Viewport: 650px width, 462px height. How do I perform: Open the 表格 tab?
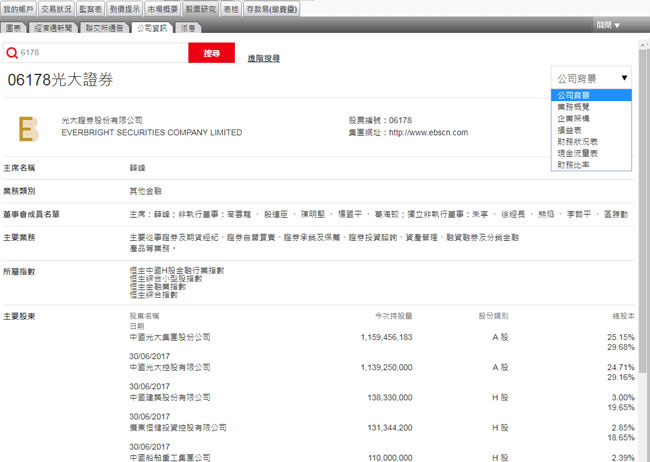(x=231, y=9)
